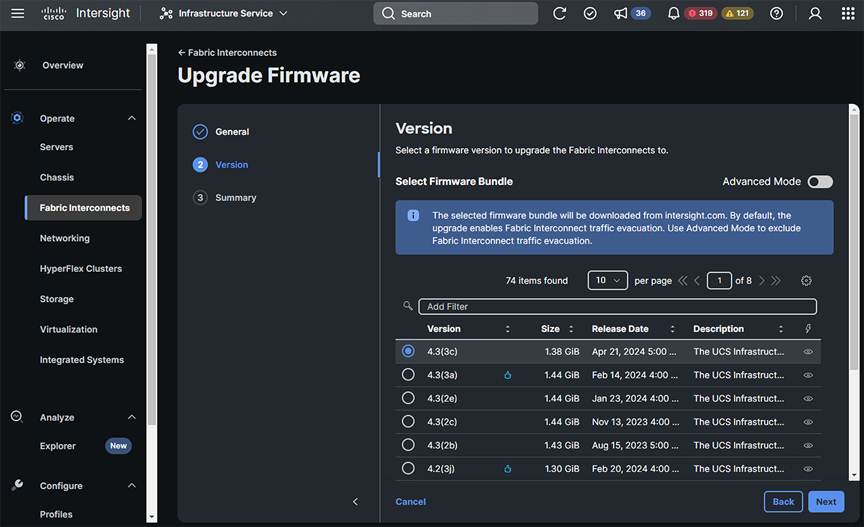
Task: Sort by Size column
Action: coord(571,329)
